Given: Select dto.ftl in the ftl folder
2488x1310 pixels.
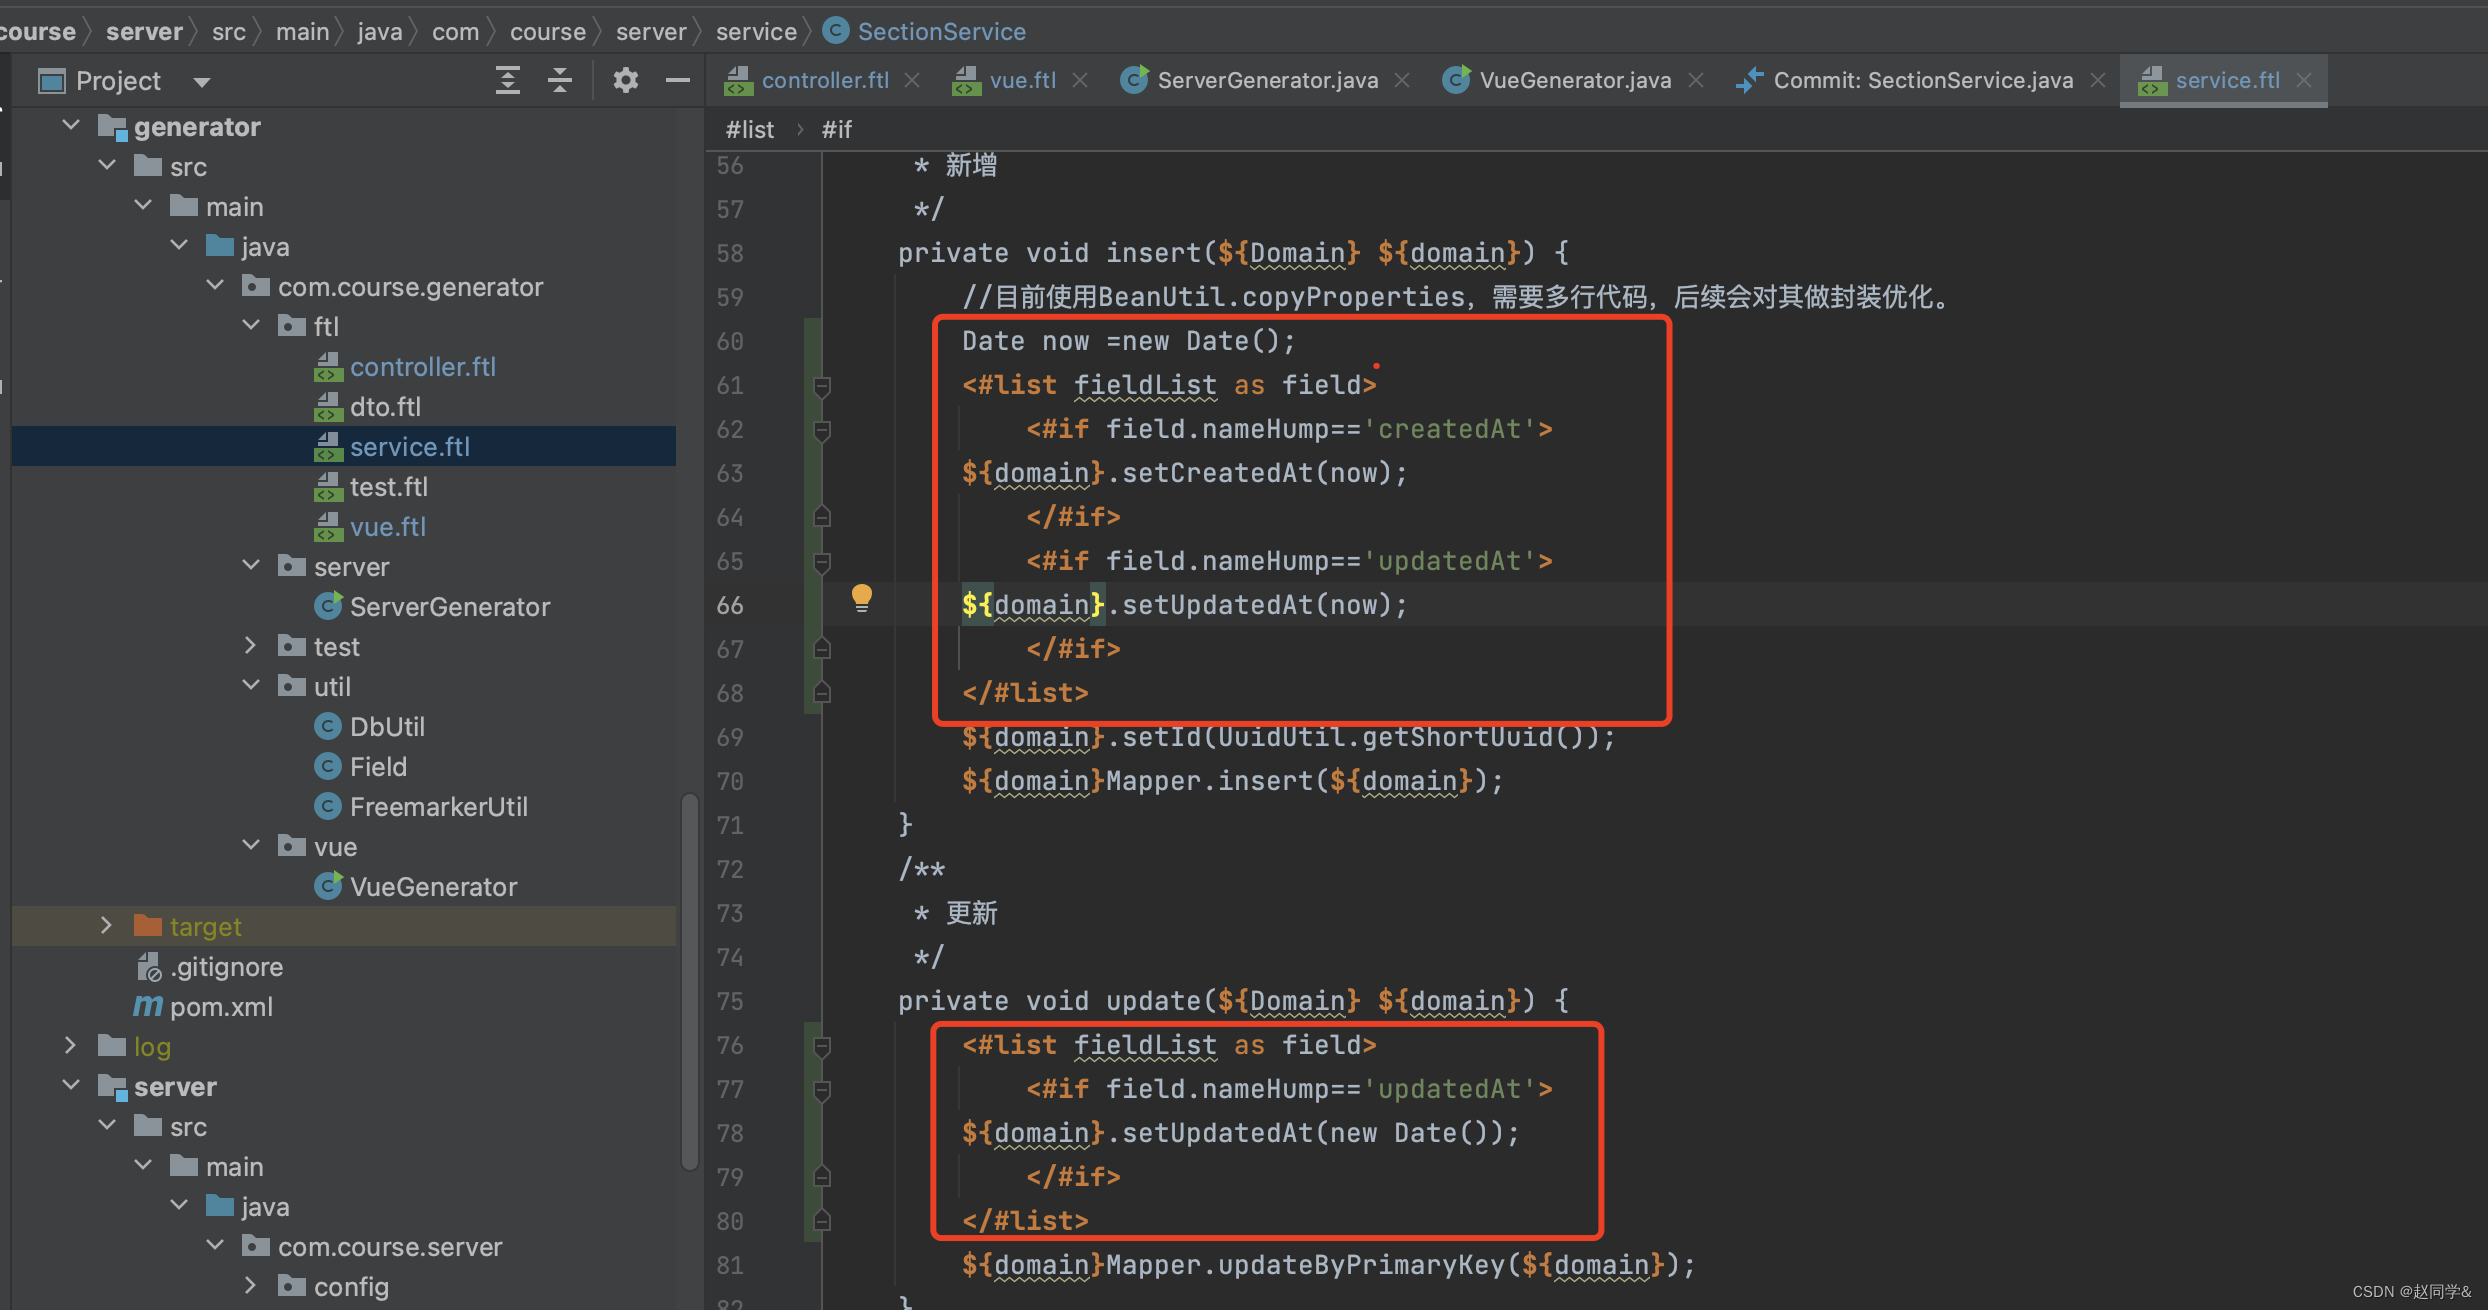Looking at the screenshot, I should (385, 407).
